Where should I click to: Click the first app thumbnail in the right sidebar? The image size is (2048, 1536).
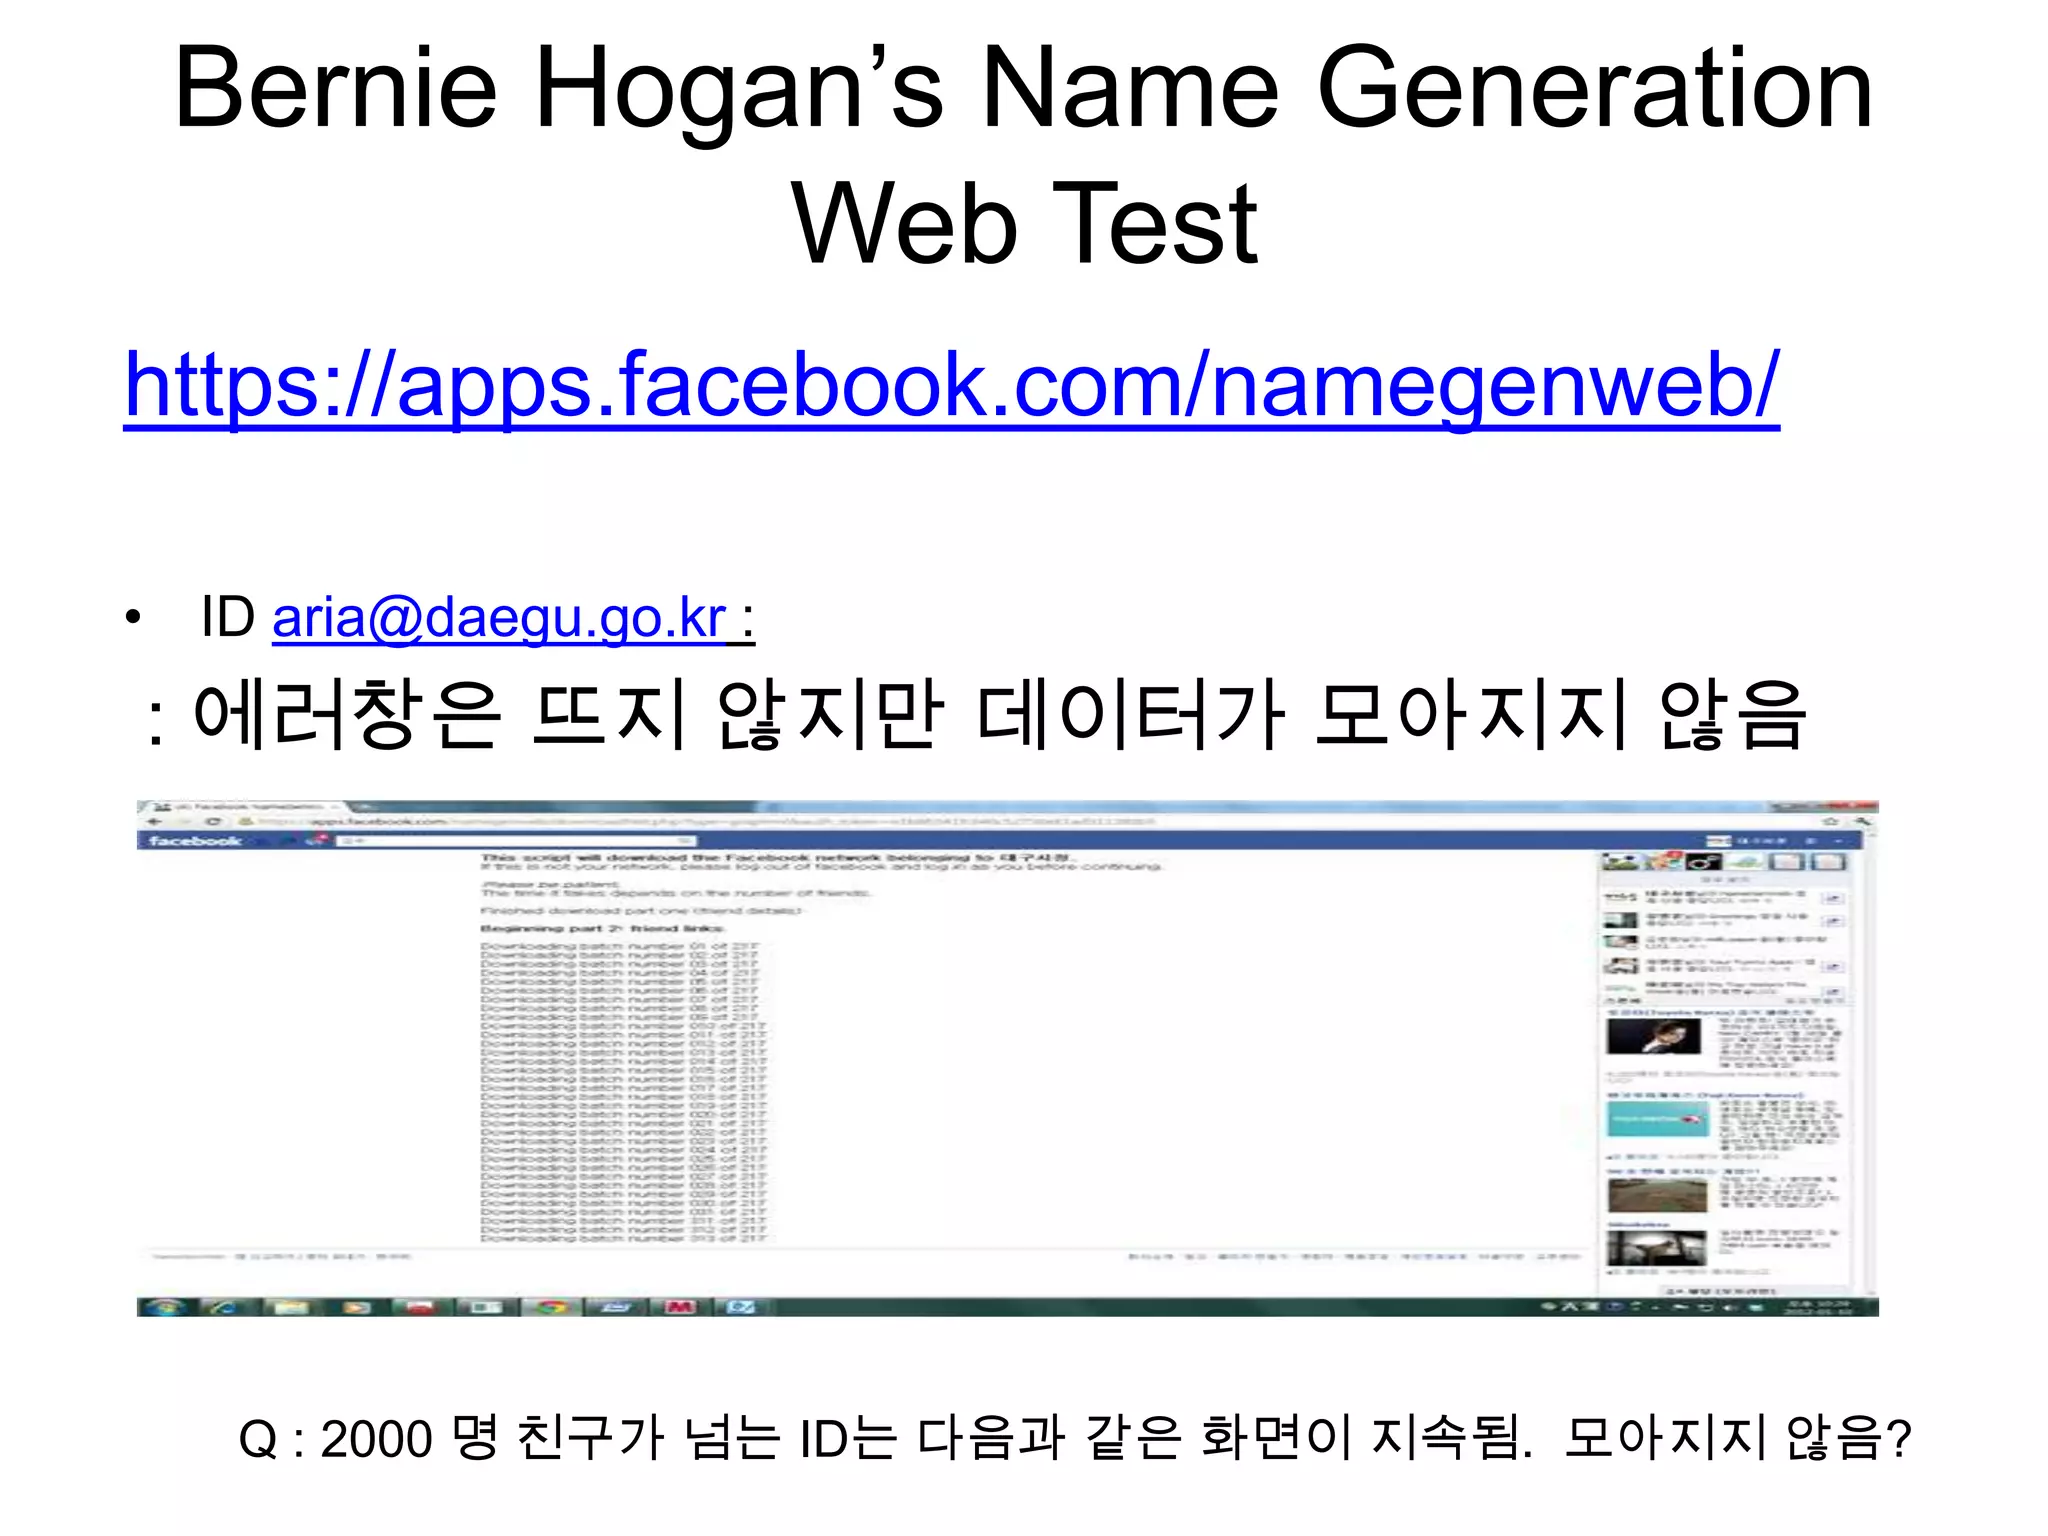click(1620, 862)
